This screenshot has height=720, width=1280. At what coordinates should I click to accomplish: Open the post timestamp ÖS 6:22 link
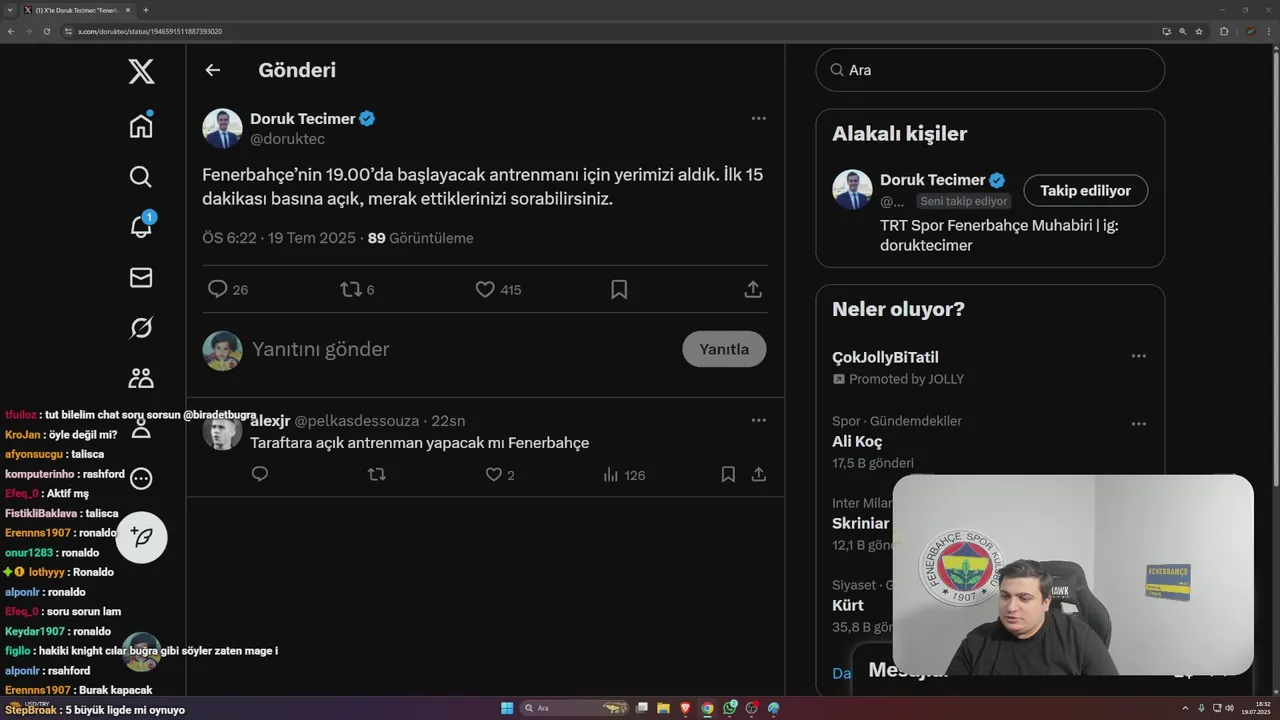[279, 238]
